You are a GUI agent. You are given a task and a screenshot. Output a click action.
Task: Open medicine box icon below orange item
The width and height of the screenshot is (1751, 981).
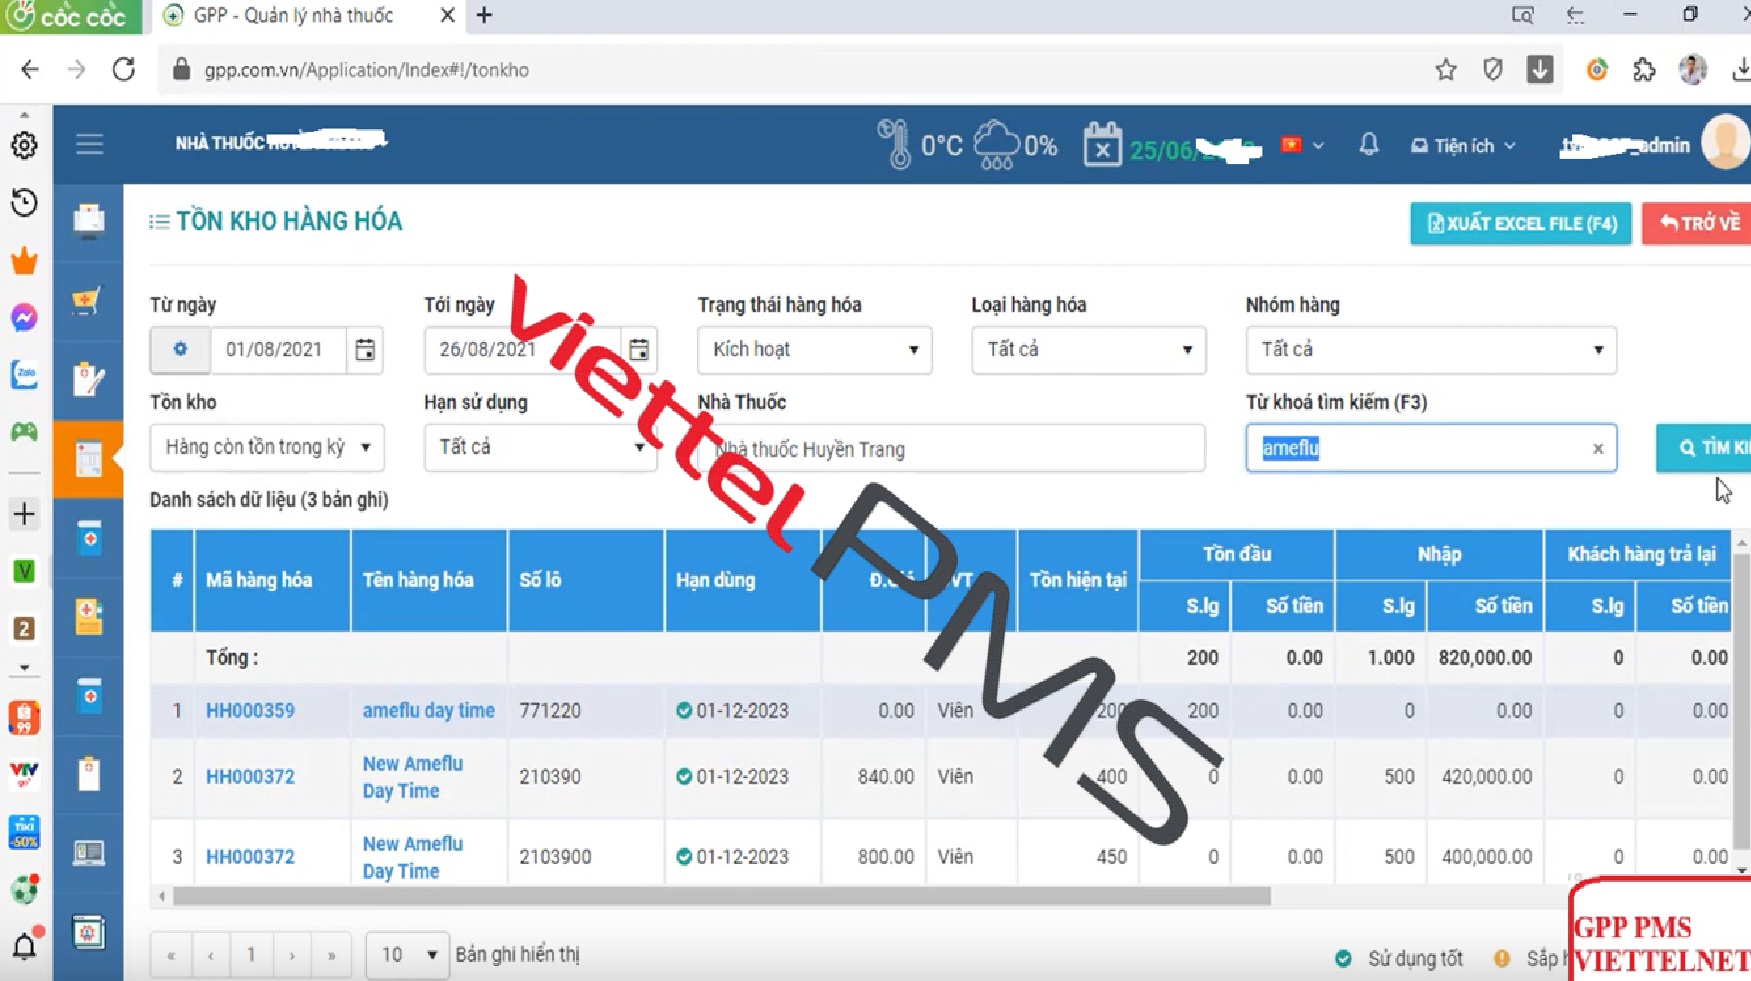89,538
